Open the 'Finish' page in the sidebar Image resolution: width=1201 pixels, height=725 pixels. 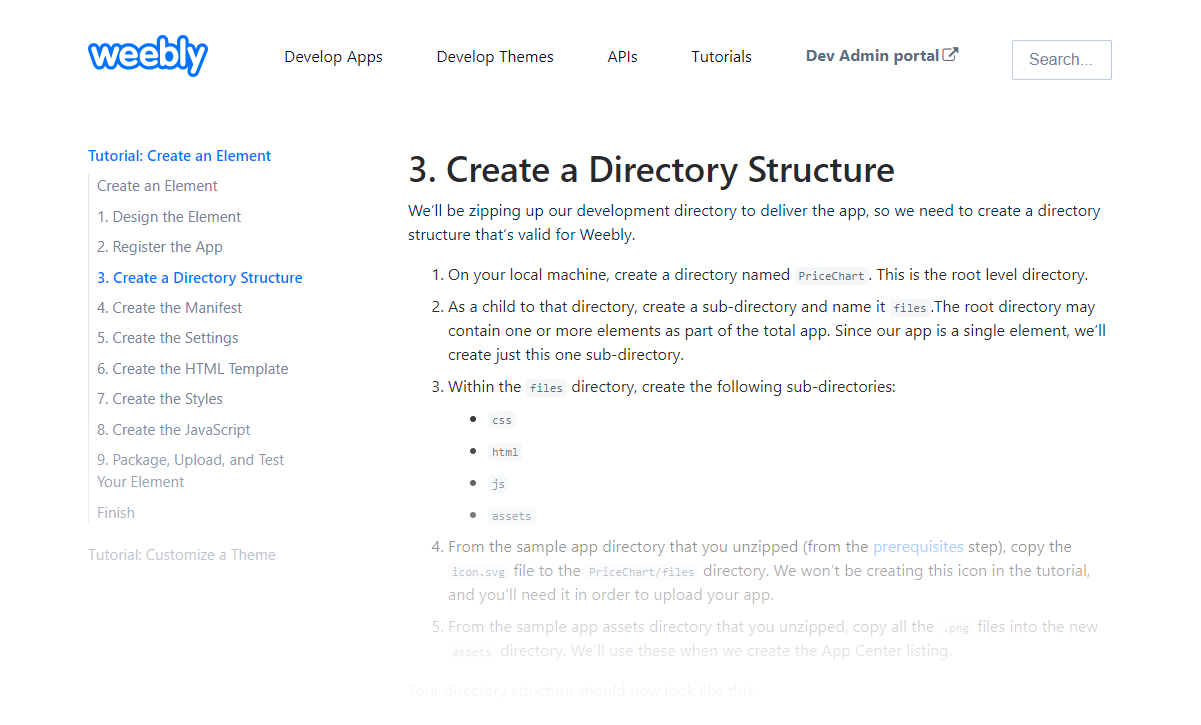pos(115,512)
